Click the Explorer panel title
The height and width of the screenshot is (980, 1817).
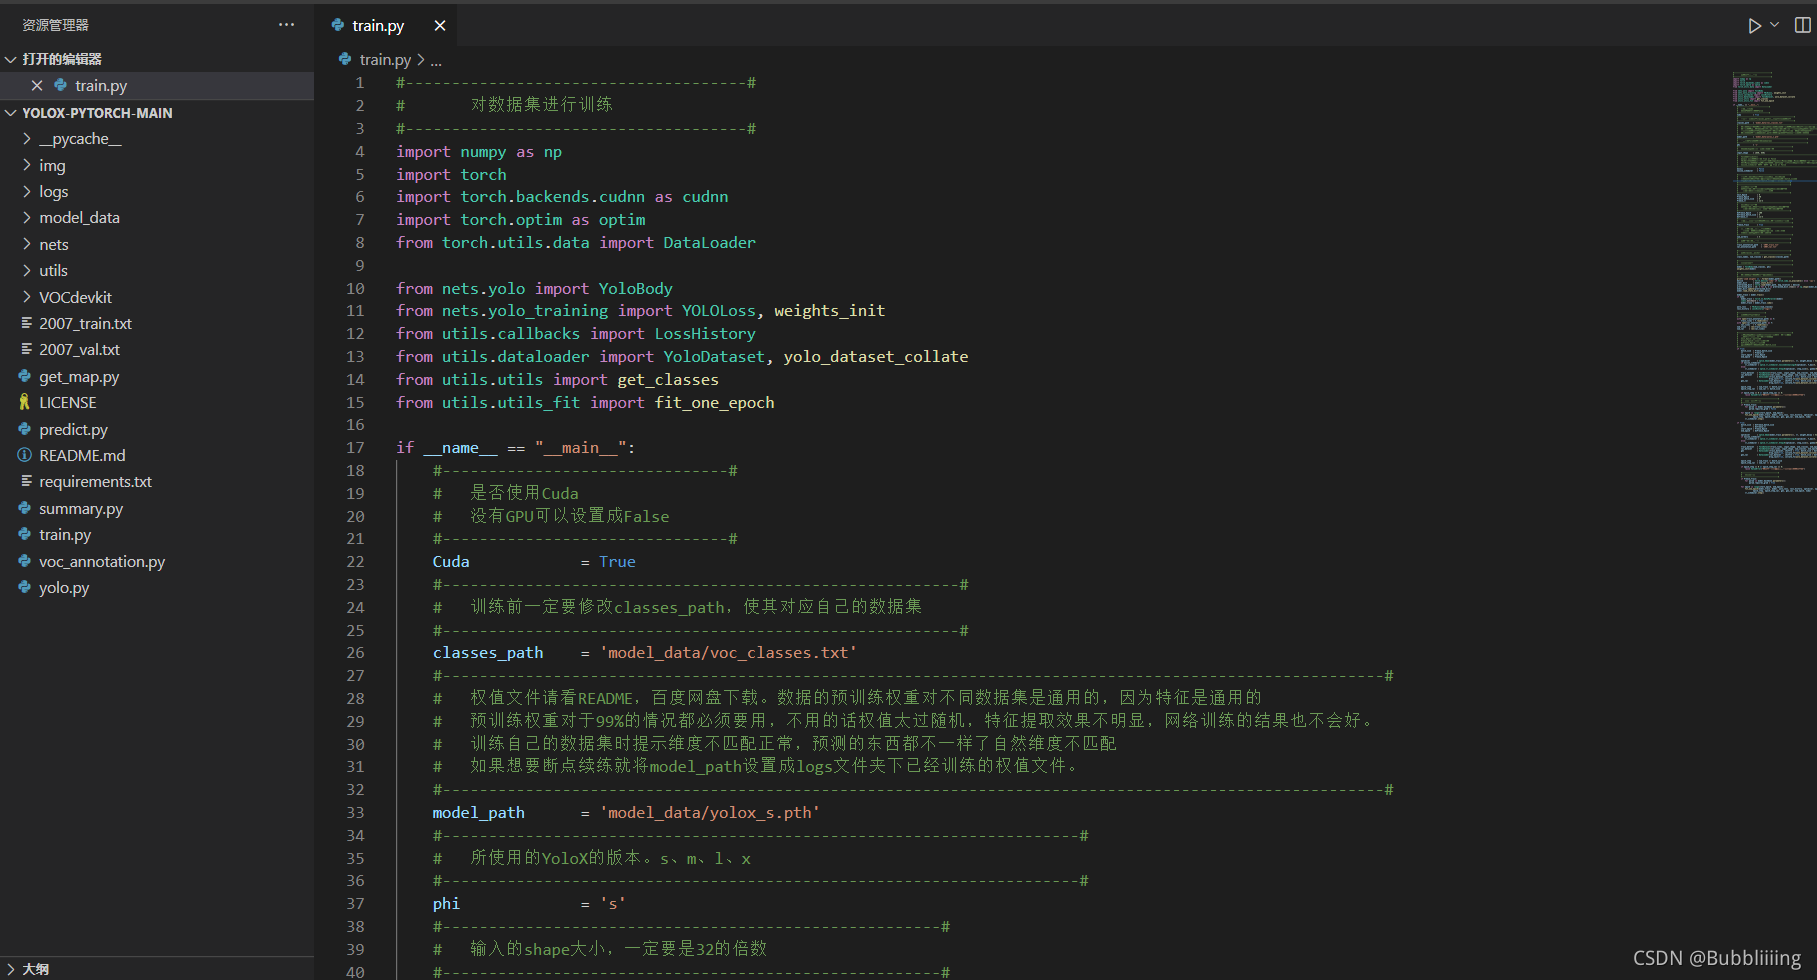55,25
